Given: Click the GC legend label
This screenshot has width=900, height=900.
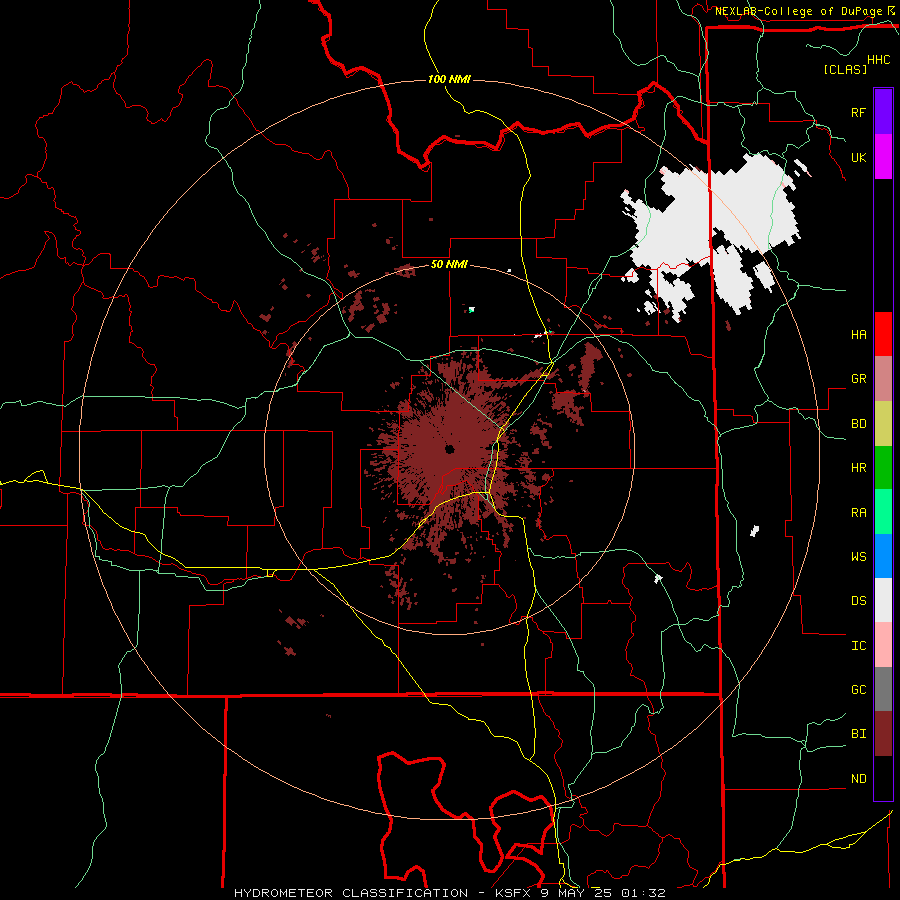Looking at the screenshot, I should (858, 690).
